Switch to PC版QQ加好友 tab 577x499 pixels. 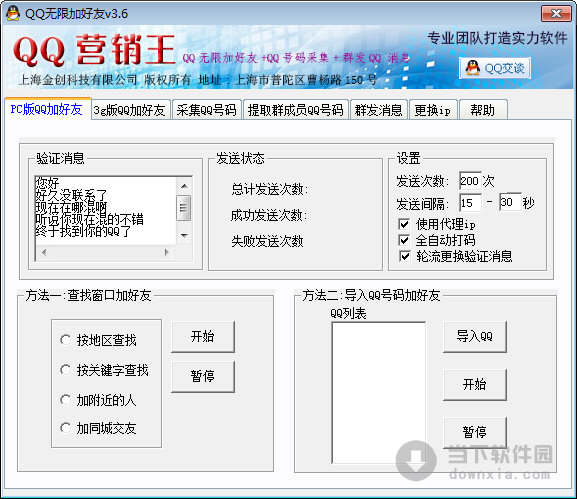tap(47, 109)
